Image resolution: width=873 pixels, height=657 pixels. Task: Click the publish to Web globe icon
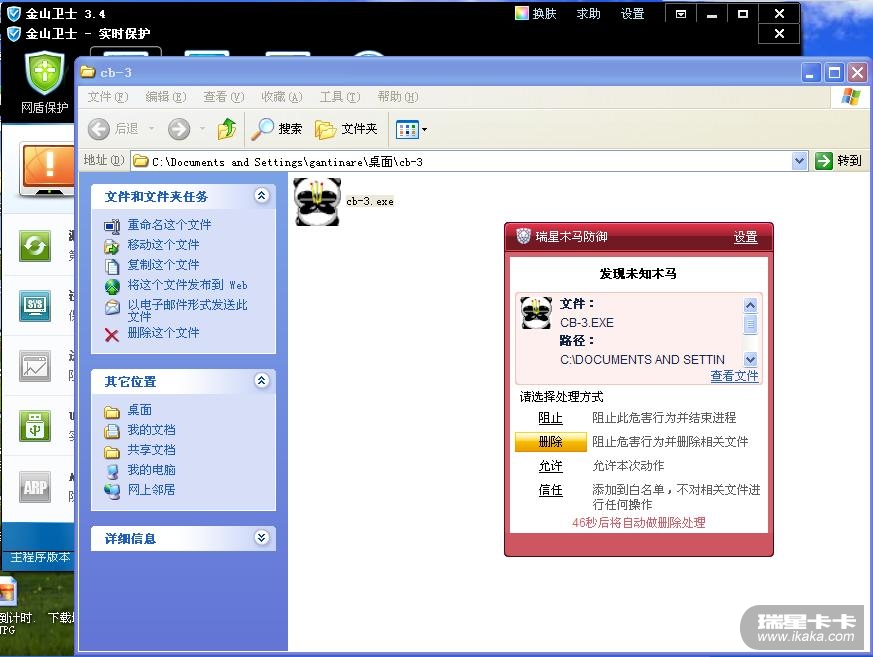pyautogui.click(x=112, y=287)
